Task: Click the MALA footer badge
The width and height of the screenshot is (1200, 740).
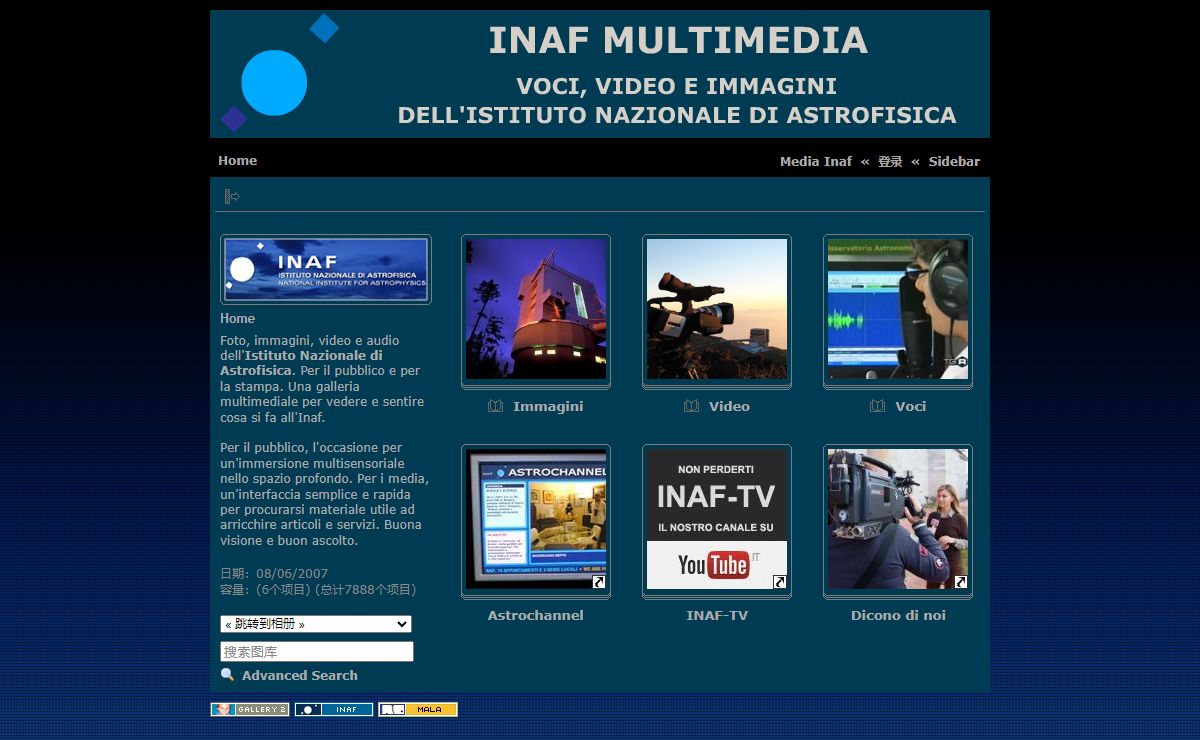Action: tap(417, 709)
